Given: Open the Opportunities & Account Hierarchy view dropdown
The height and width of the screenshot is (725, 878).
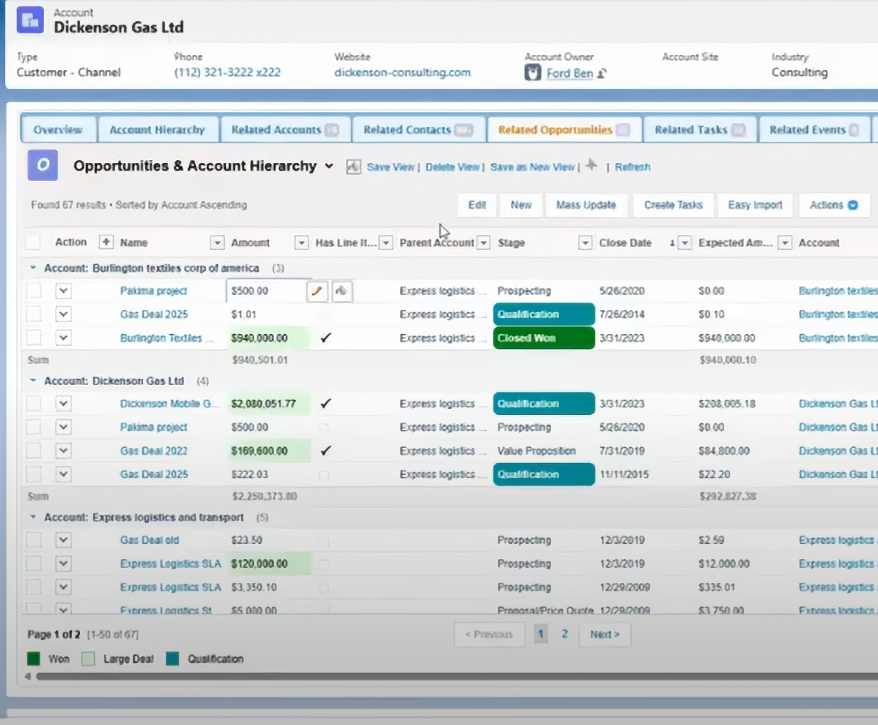Looking at the screenshot, I should click(x=329, y=166).
